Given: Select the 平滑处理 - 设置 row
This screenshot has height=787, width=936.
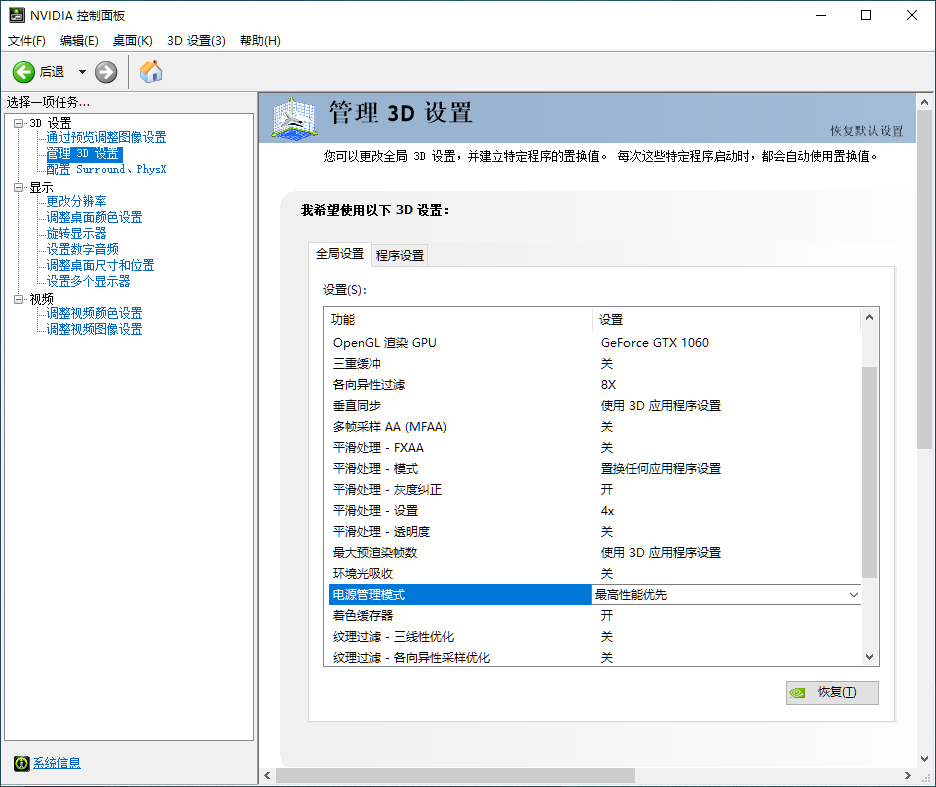Looking at the screenshot, I should (x=595, y=511).
